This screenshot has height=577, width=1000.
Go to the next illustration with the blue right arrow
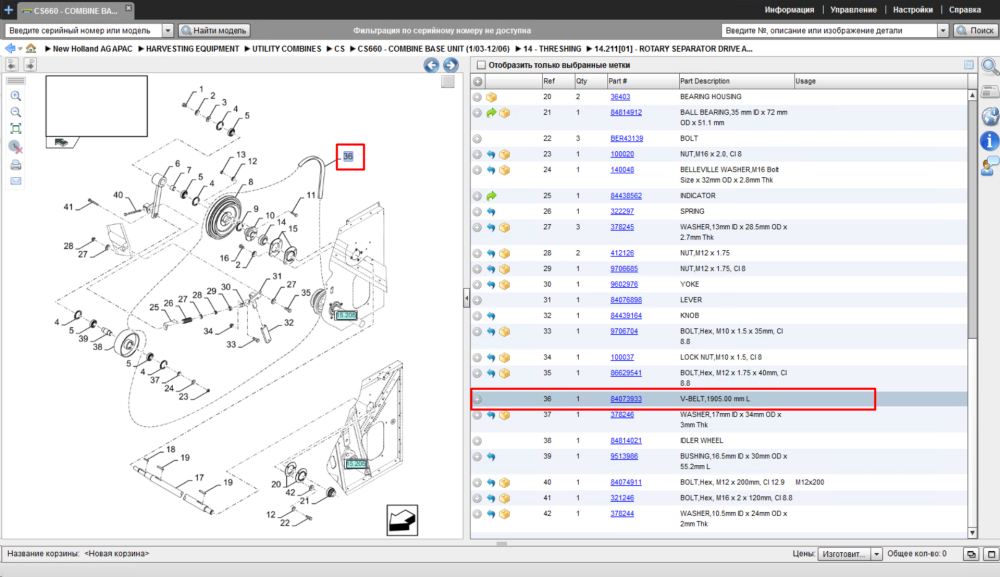(451, 65)
